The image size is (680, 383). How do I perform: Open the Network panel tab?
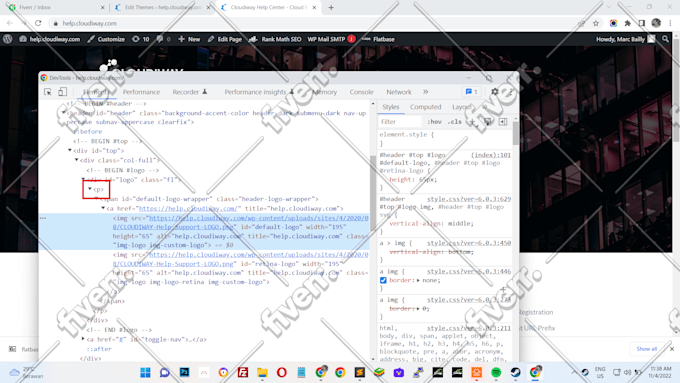tap(399, 92)
